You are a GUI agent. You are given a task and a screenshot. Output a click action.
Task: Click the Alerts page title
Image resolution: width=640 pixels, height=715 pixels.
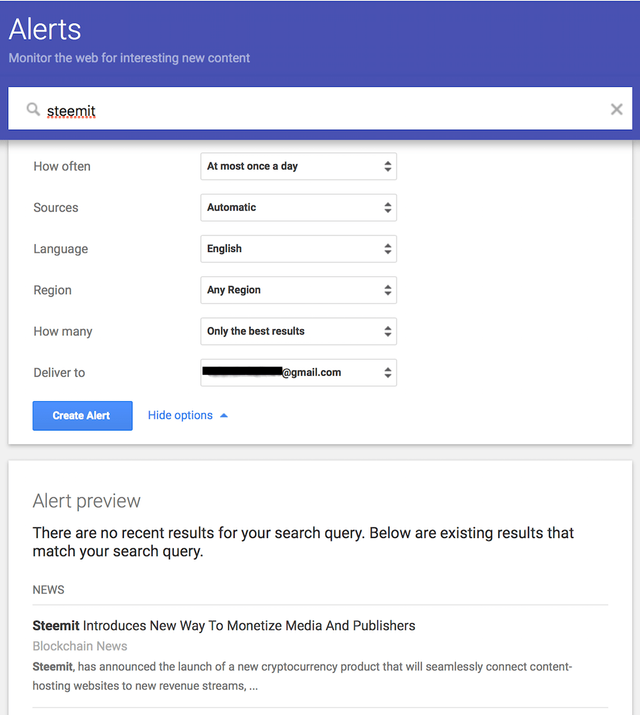pos(45,29)
